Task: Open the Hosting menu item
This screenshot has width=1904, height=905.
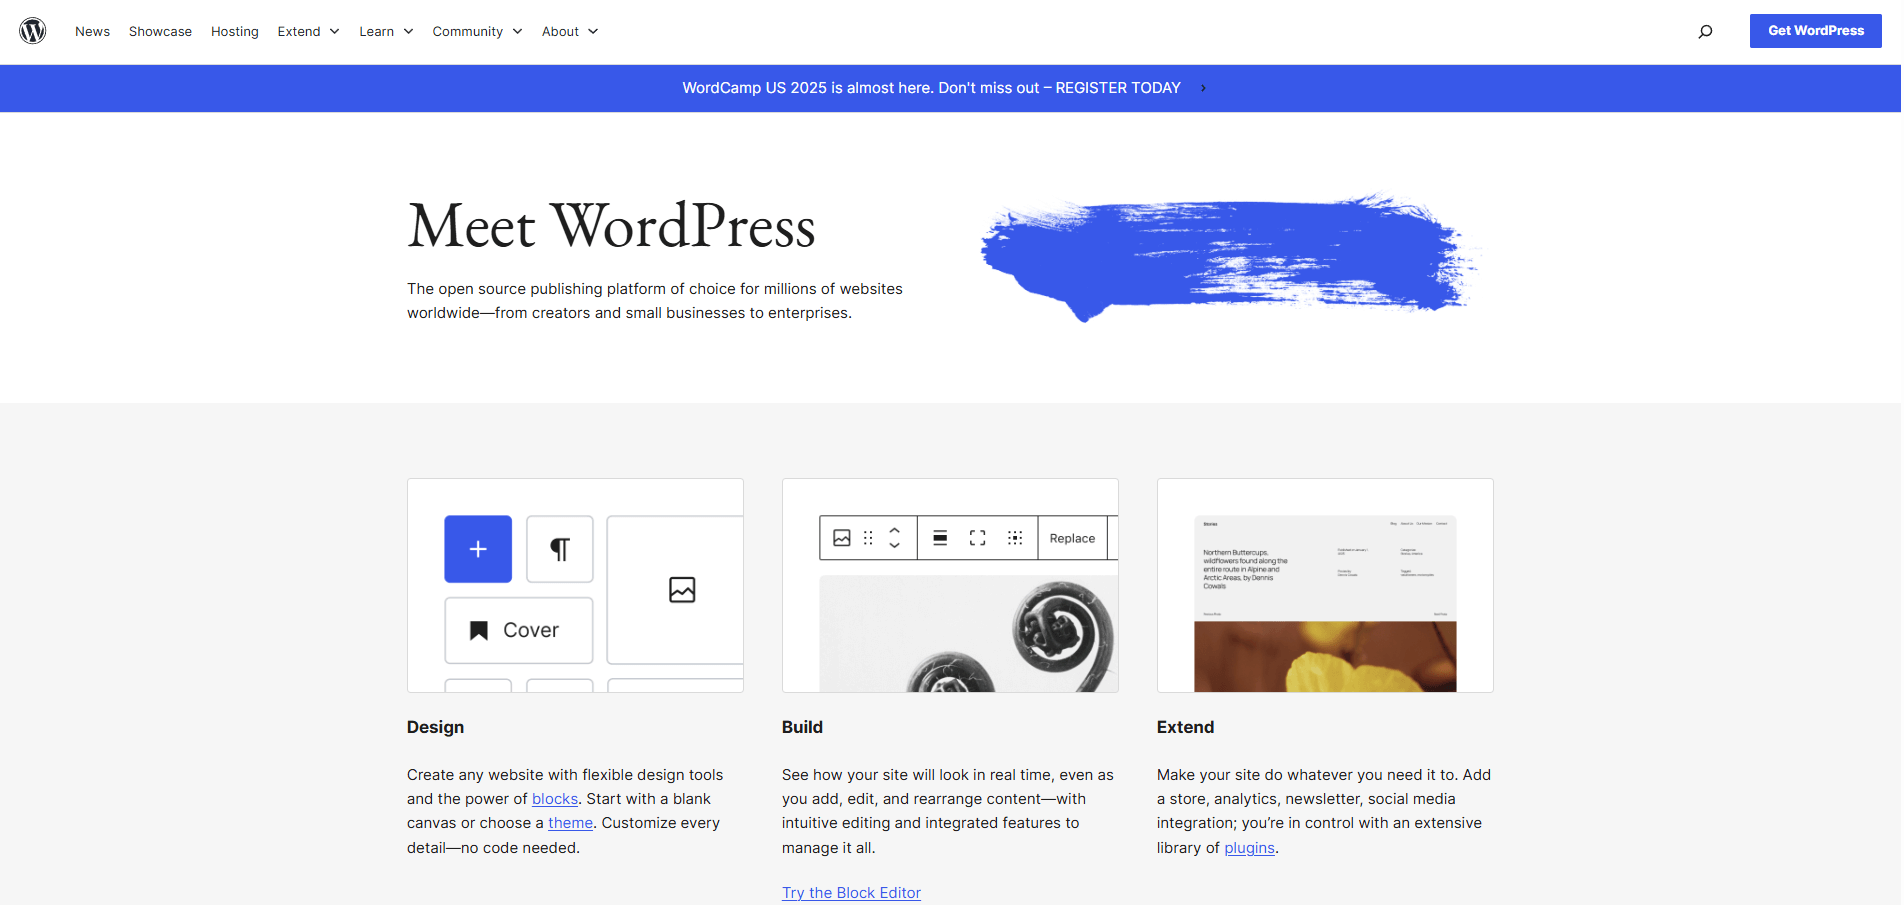Action: (x=235, y=31)
